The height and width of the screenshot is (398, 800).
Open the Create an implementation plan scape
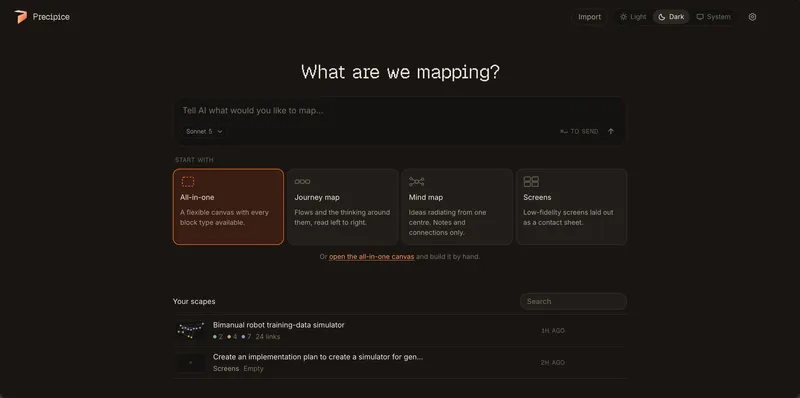pyautogui.click(x=399, y=362)
